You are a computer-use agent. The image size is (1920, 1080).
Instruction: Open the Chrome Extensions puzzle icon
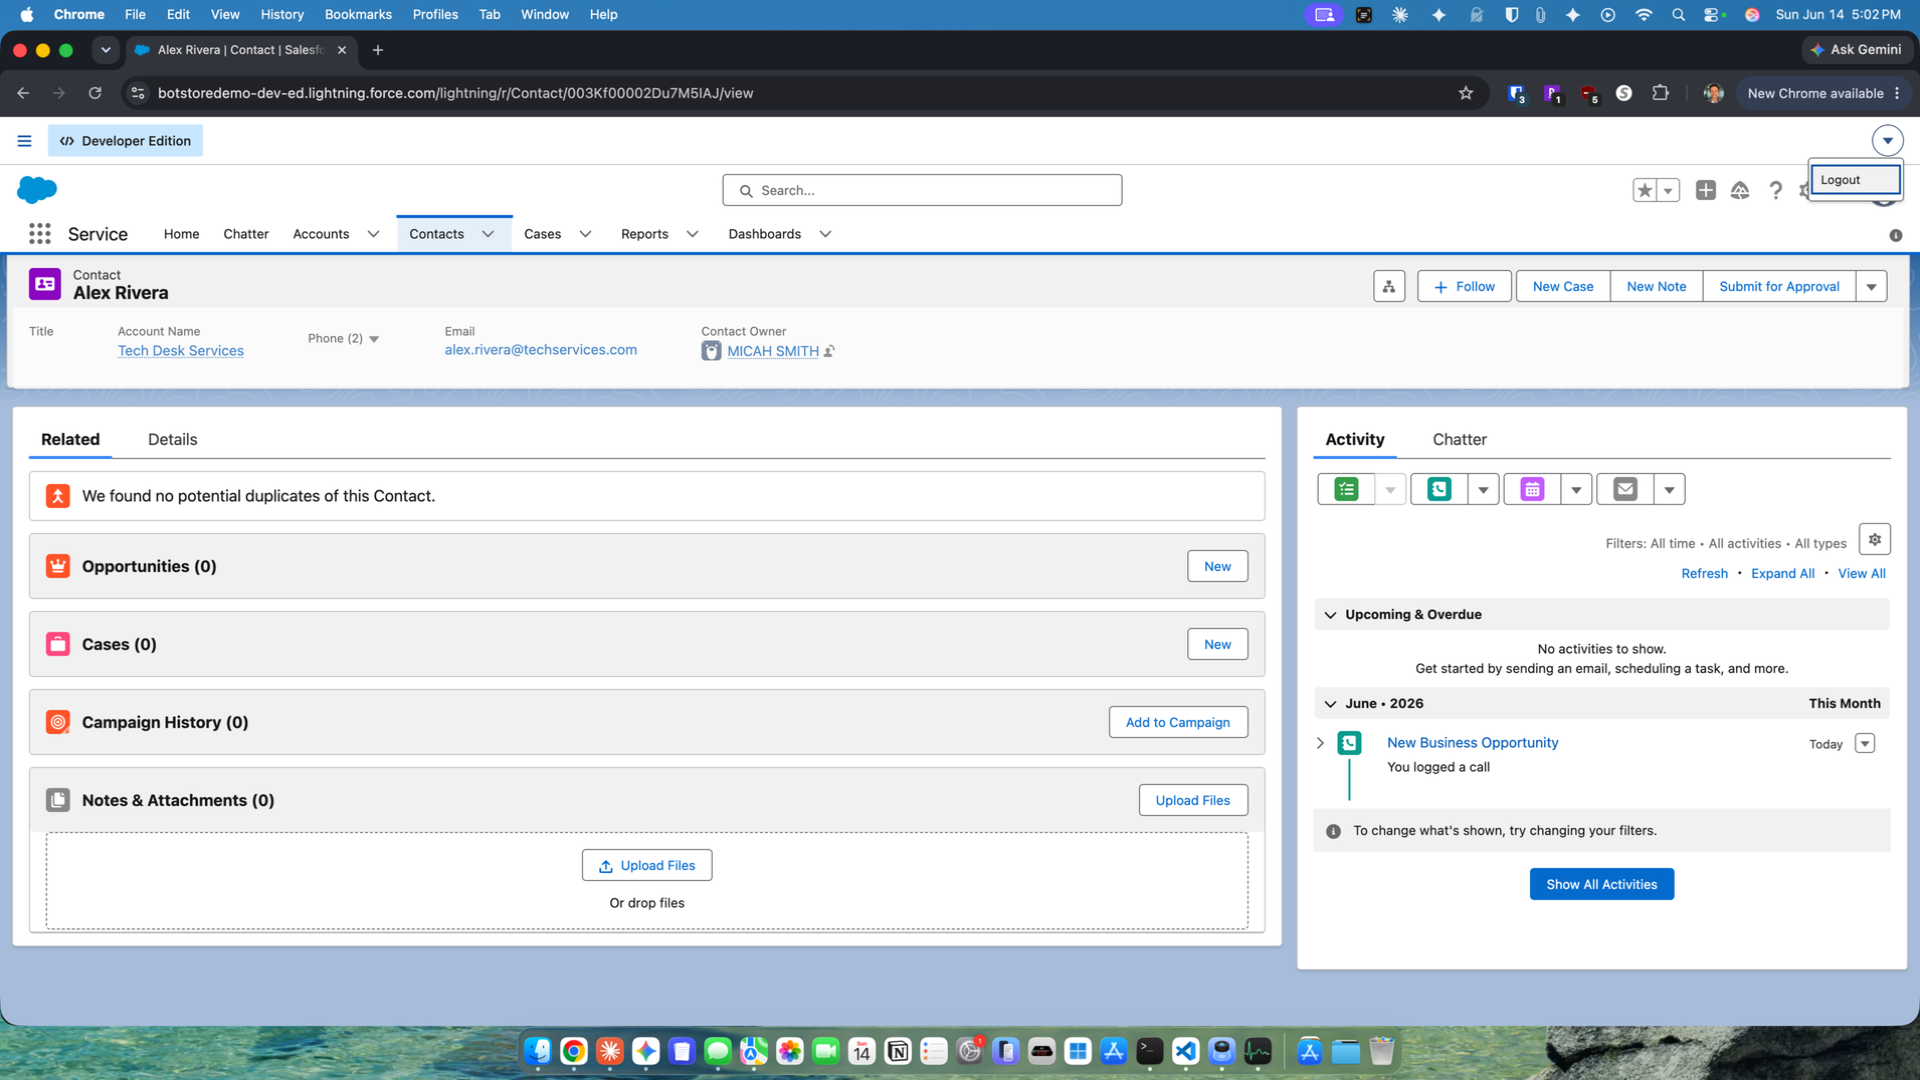click(1660, 93)
